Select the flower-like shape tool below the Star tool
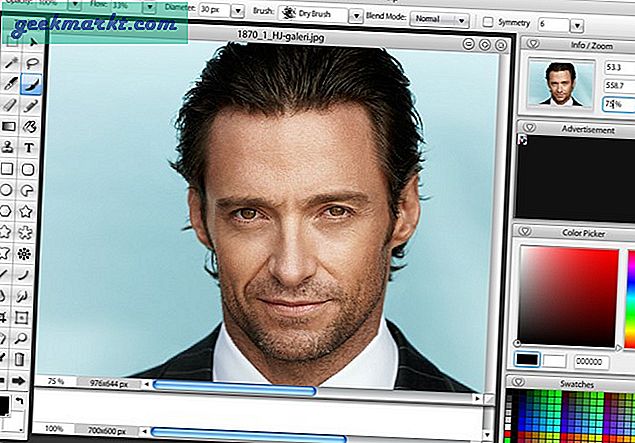The width and height of the screenshot is (635, 443). [25, 232]
